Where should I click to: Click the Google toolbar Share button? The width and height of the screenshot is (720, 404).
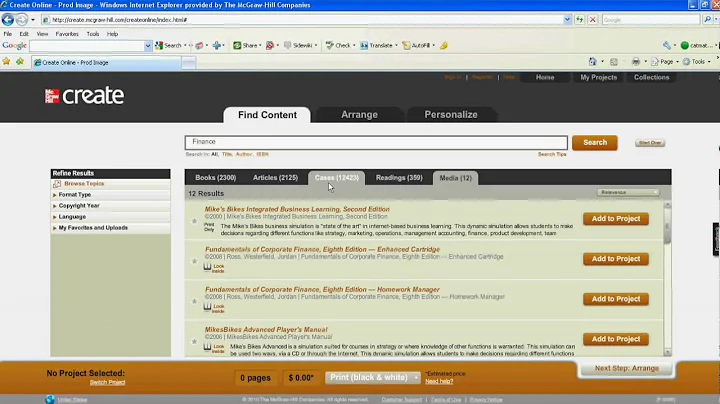point(246,45)
